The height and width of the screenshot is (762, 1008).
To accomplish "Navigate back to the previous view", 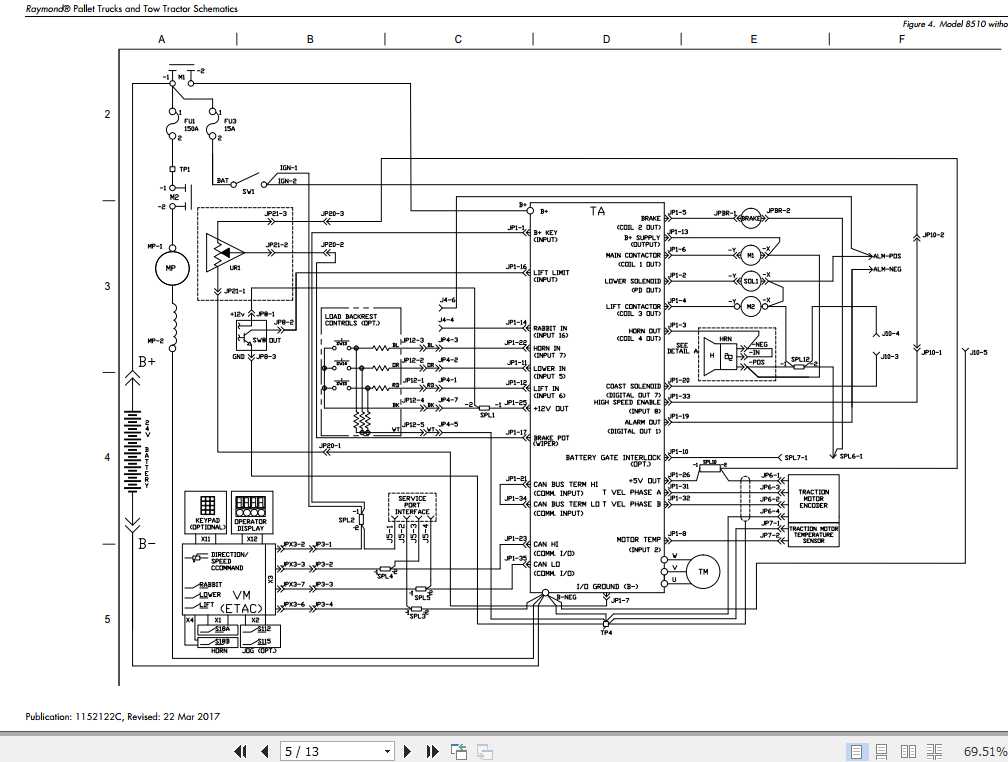I will click(x=458, y=750).
